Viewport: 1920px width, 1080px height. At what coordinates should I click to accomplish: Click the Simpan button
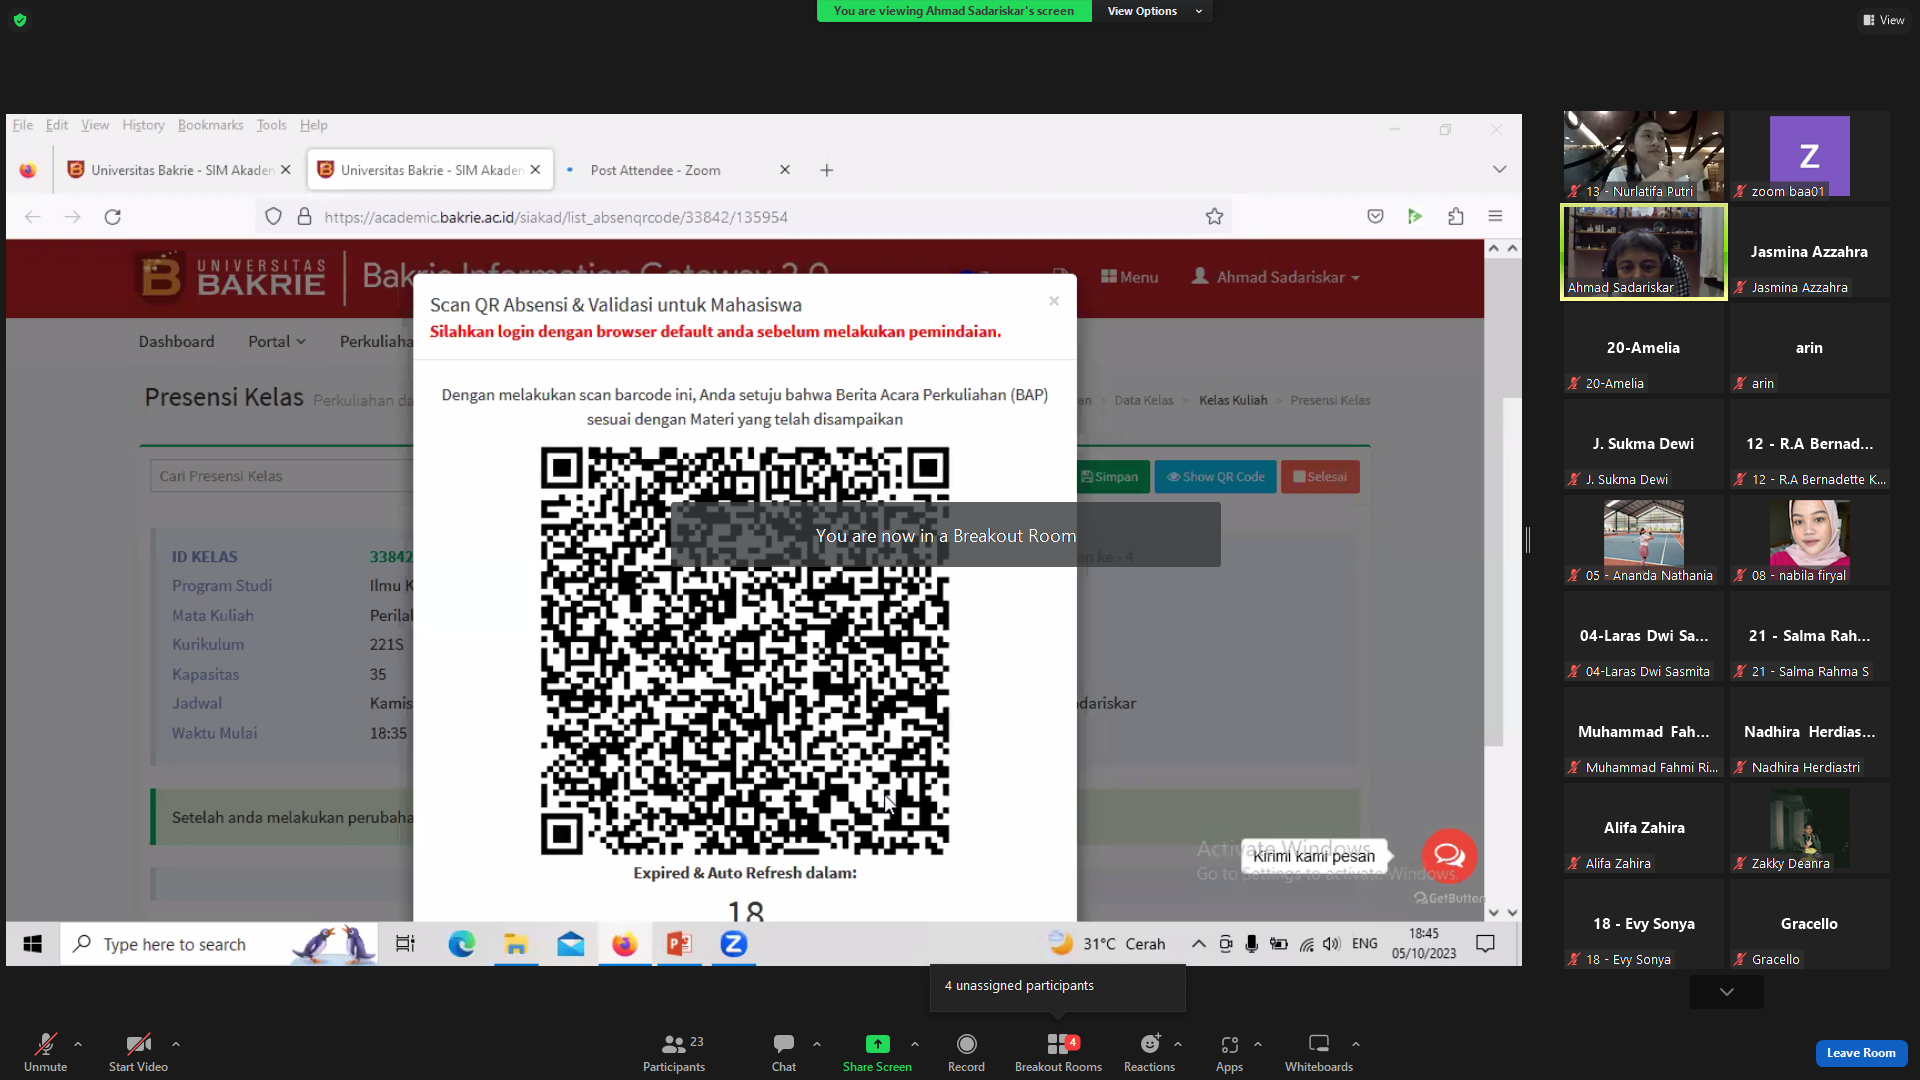[x=1110, y=477]
